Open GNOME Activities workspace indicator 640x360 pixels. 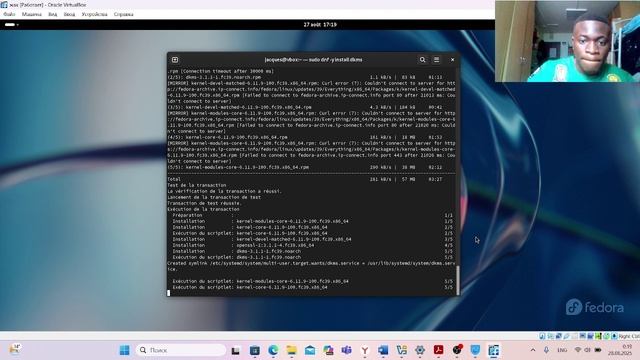pos(11,24)
